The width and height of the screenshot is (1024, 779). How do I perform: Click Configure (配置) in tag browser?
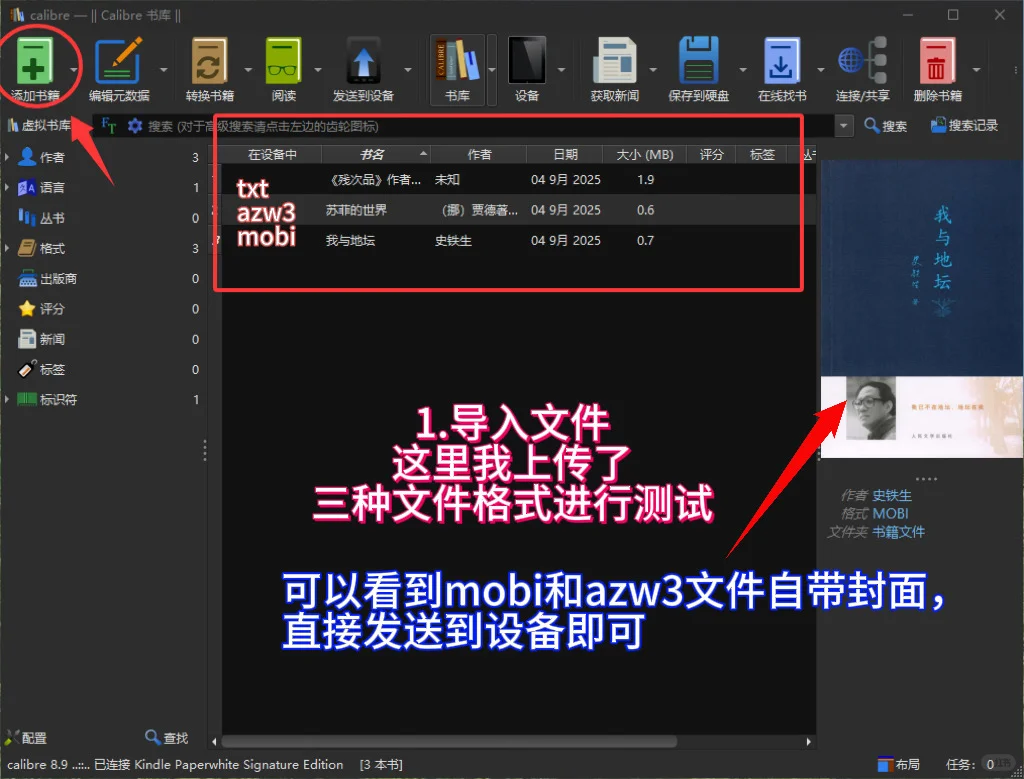26,738
